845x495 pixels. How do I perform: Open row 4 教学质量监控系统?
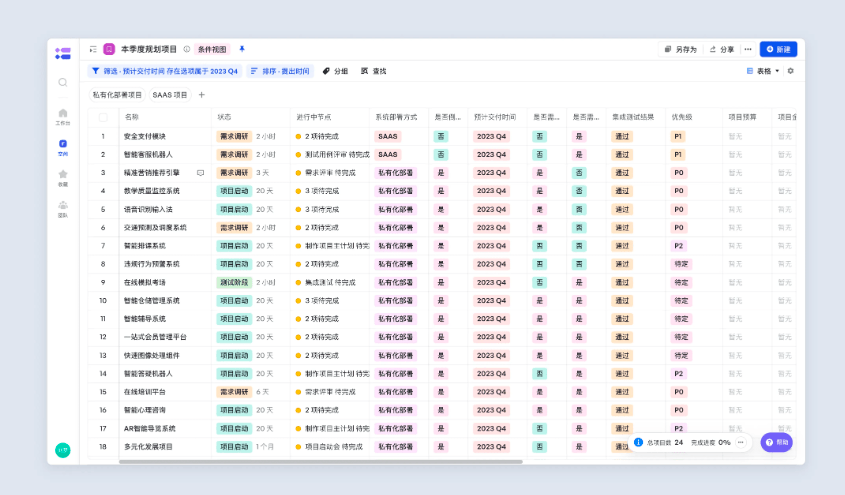[x=151, y=191]
